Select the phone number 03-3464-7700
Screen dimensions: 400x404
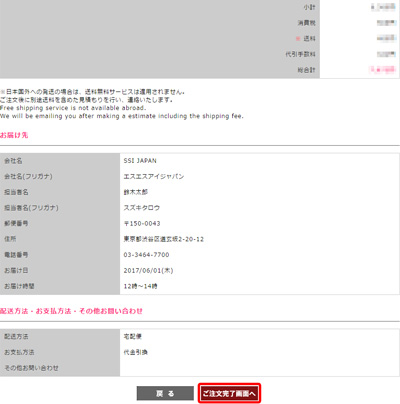pyautogui.click(x=146, y=255)
